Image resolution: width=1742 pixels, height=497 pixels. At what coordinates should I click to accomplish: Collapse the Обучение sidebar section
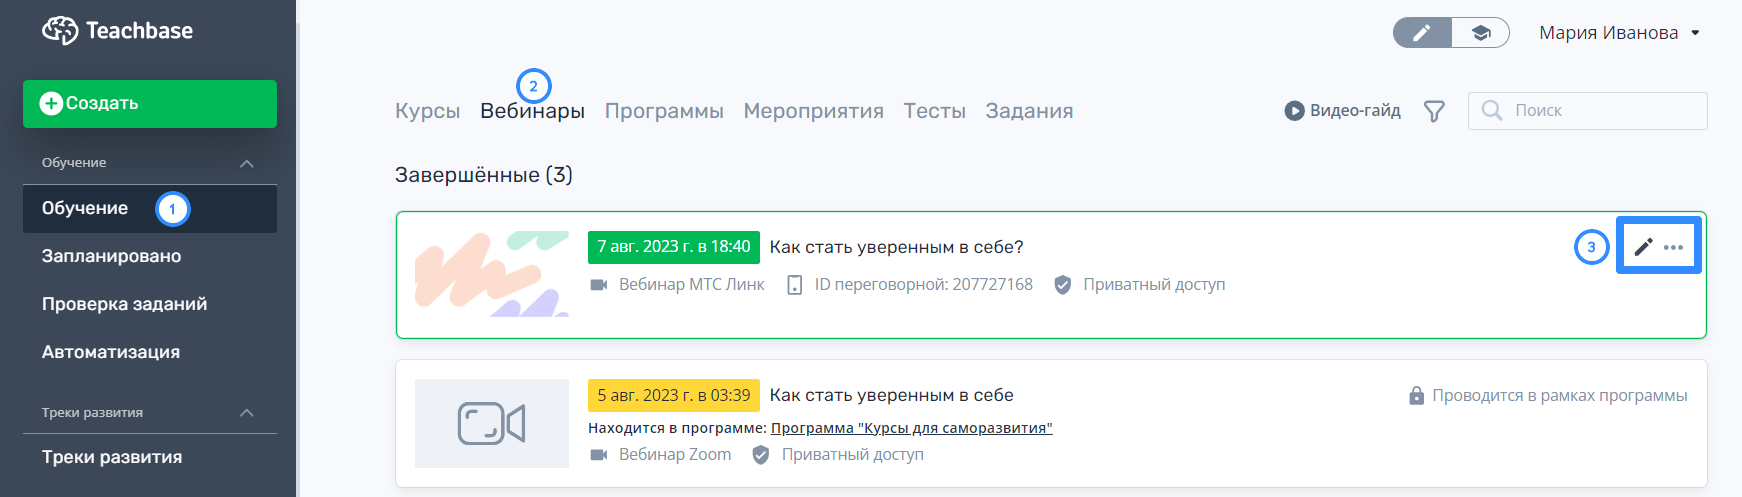[247, 163]
